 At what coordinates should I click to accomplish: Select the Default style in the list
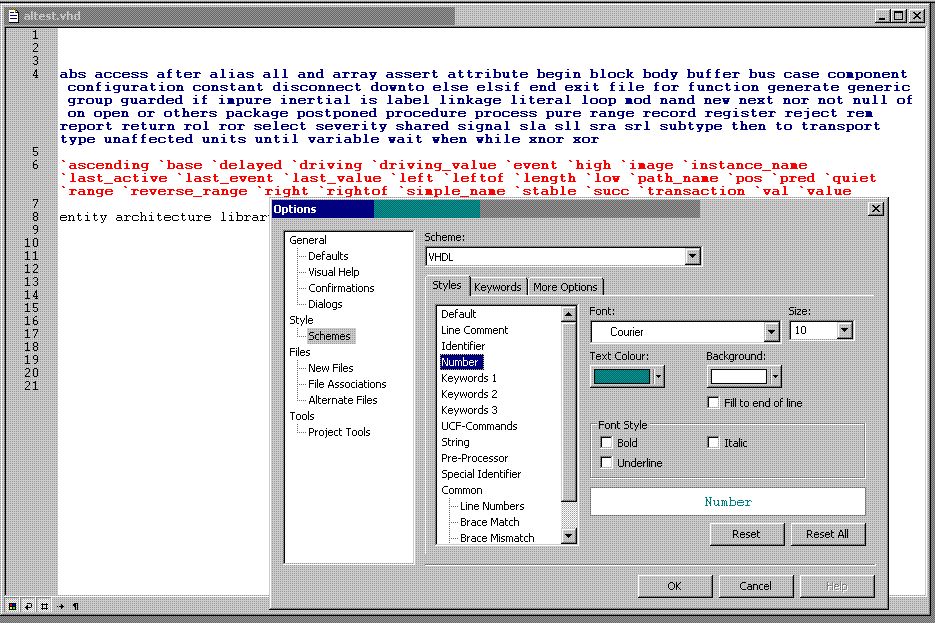(x=459, y=314)
